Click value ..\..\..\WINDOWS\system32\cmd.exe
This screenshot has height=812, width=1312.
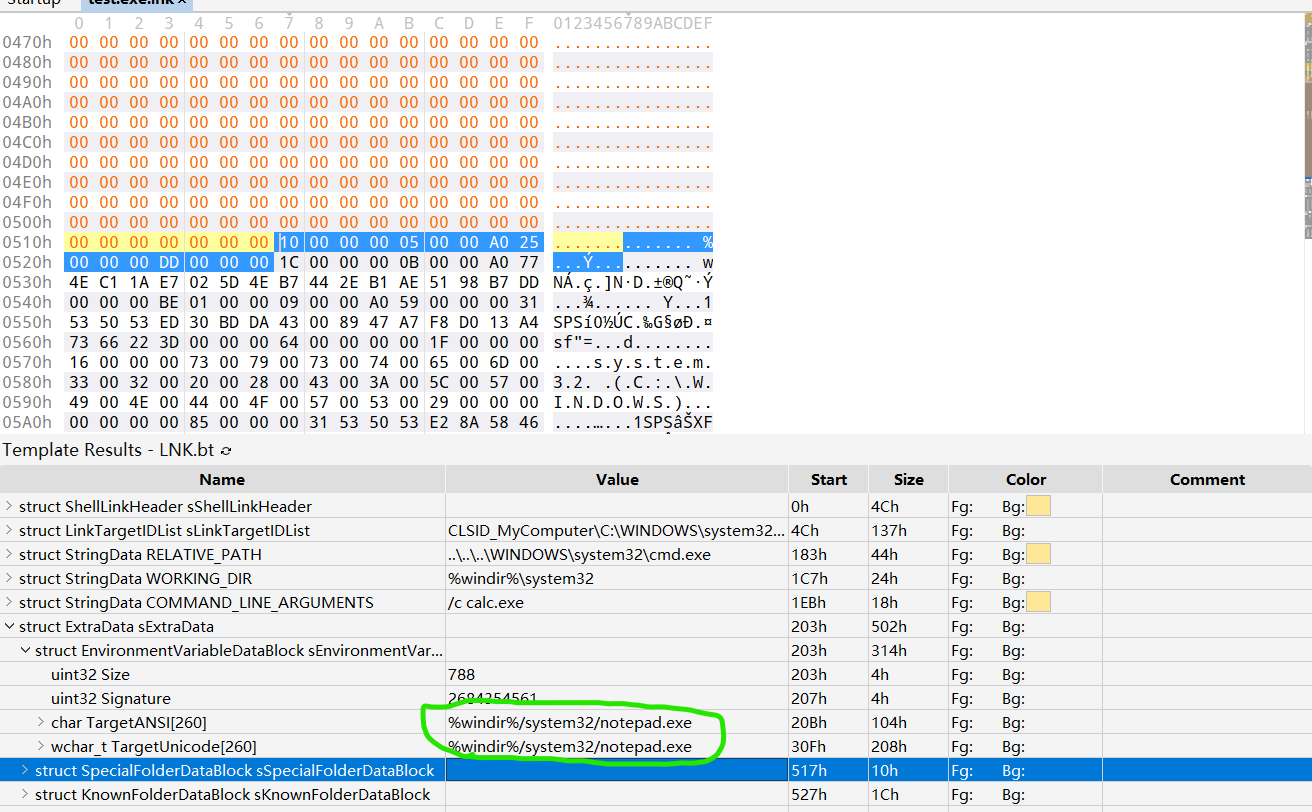pyautogui.click(x=580, y=555)
